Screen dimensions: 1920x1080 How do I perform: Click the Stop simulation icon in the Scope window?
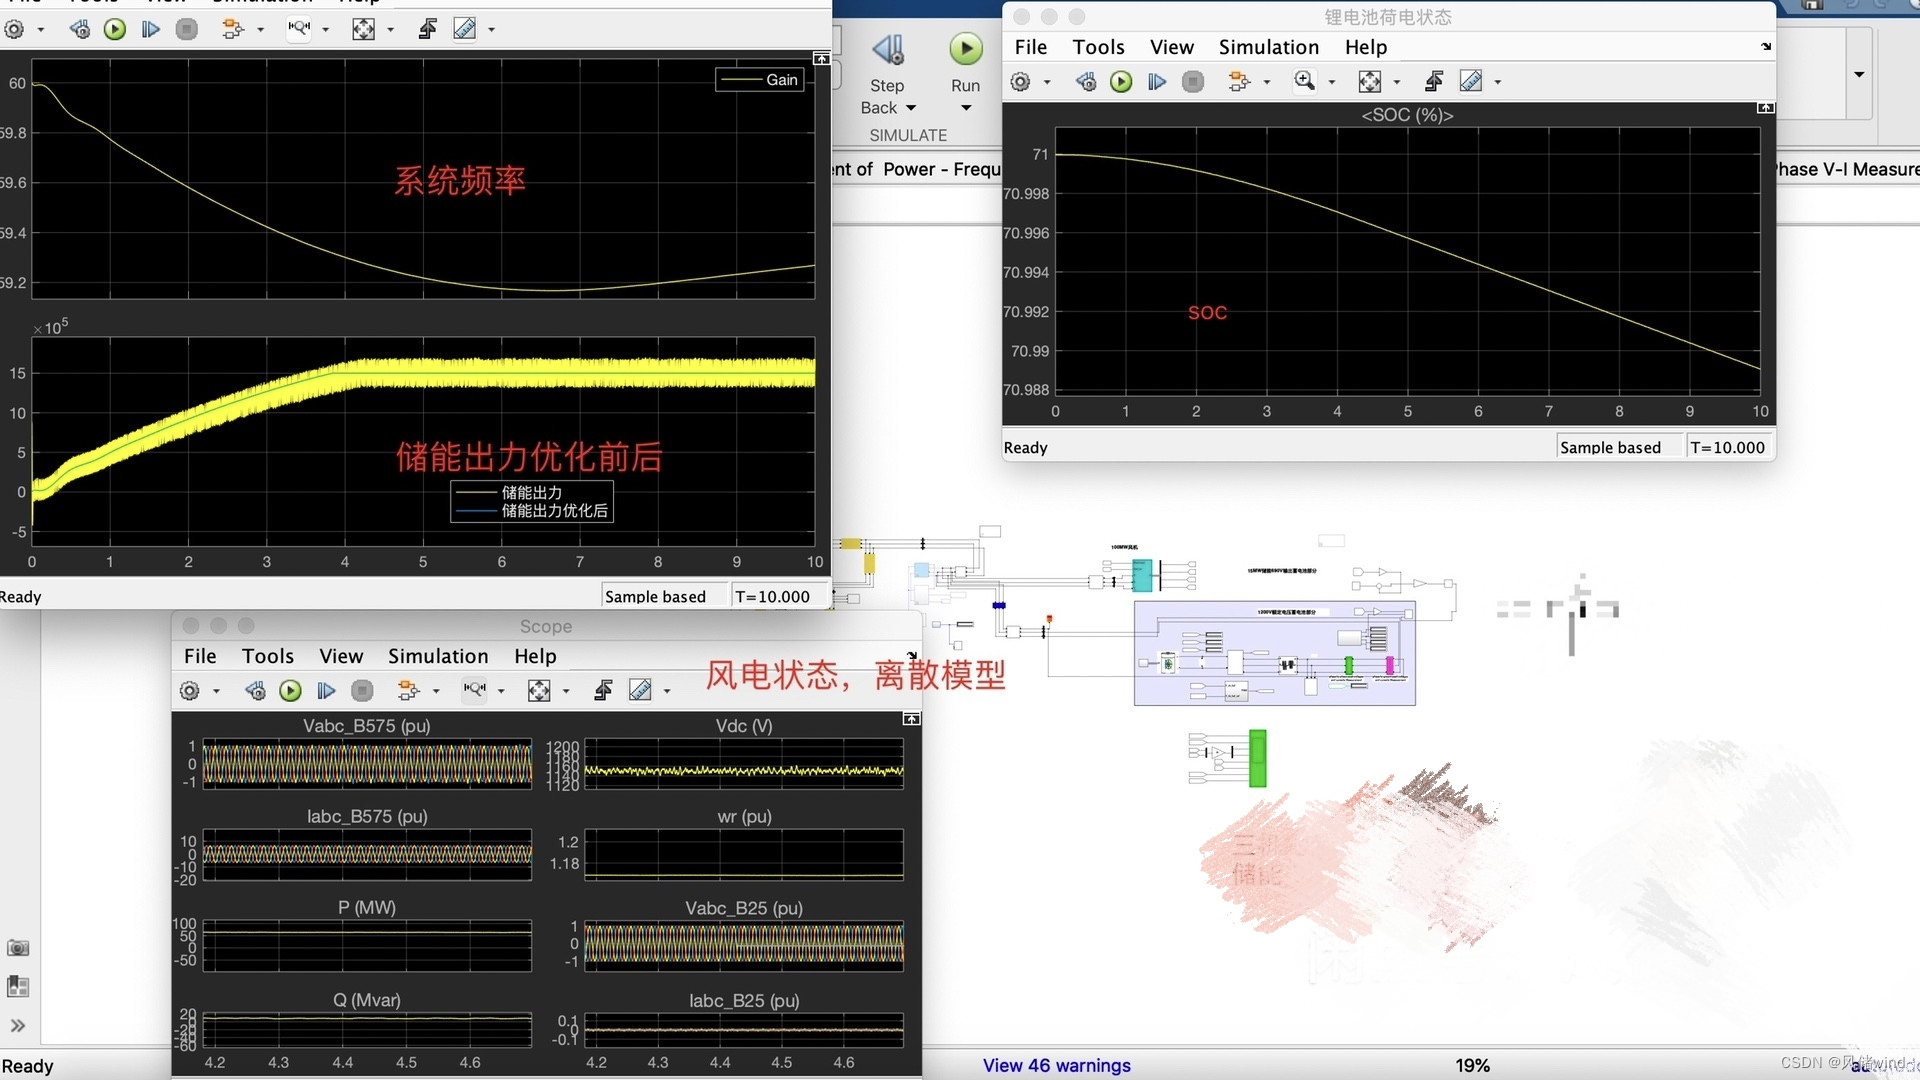point(361,690)
